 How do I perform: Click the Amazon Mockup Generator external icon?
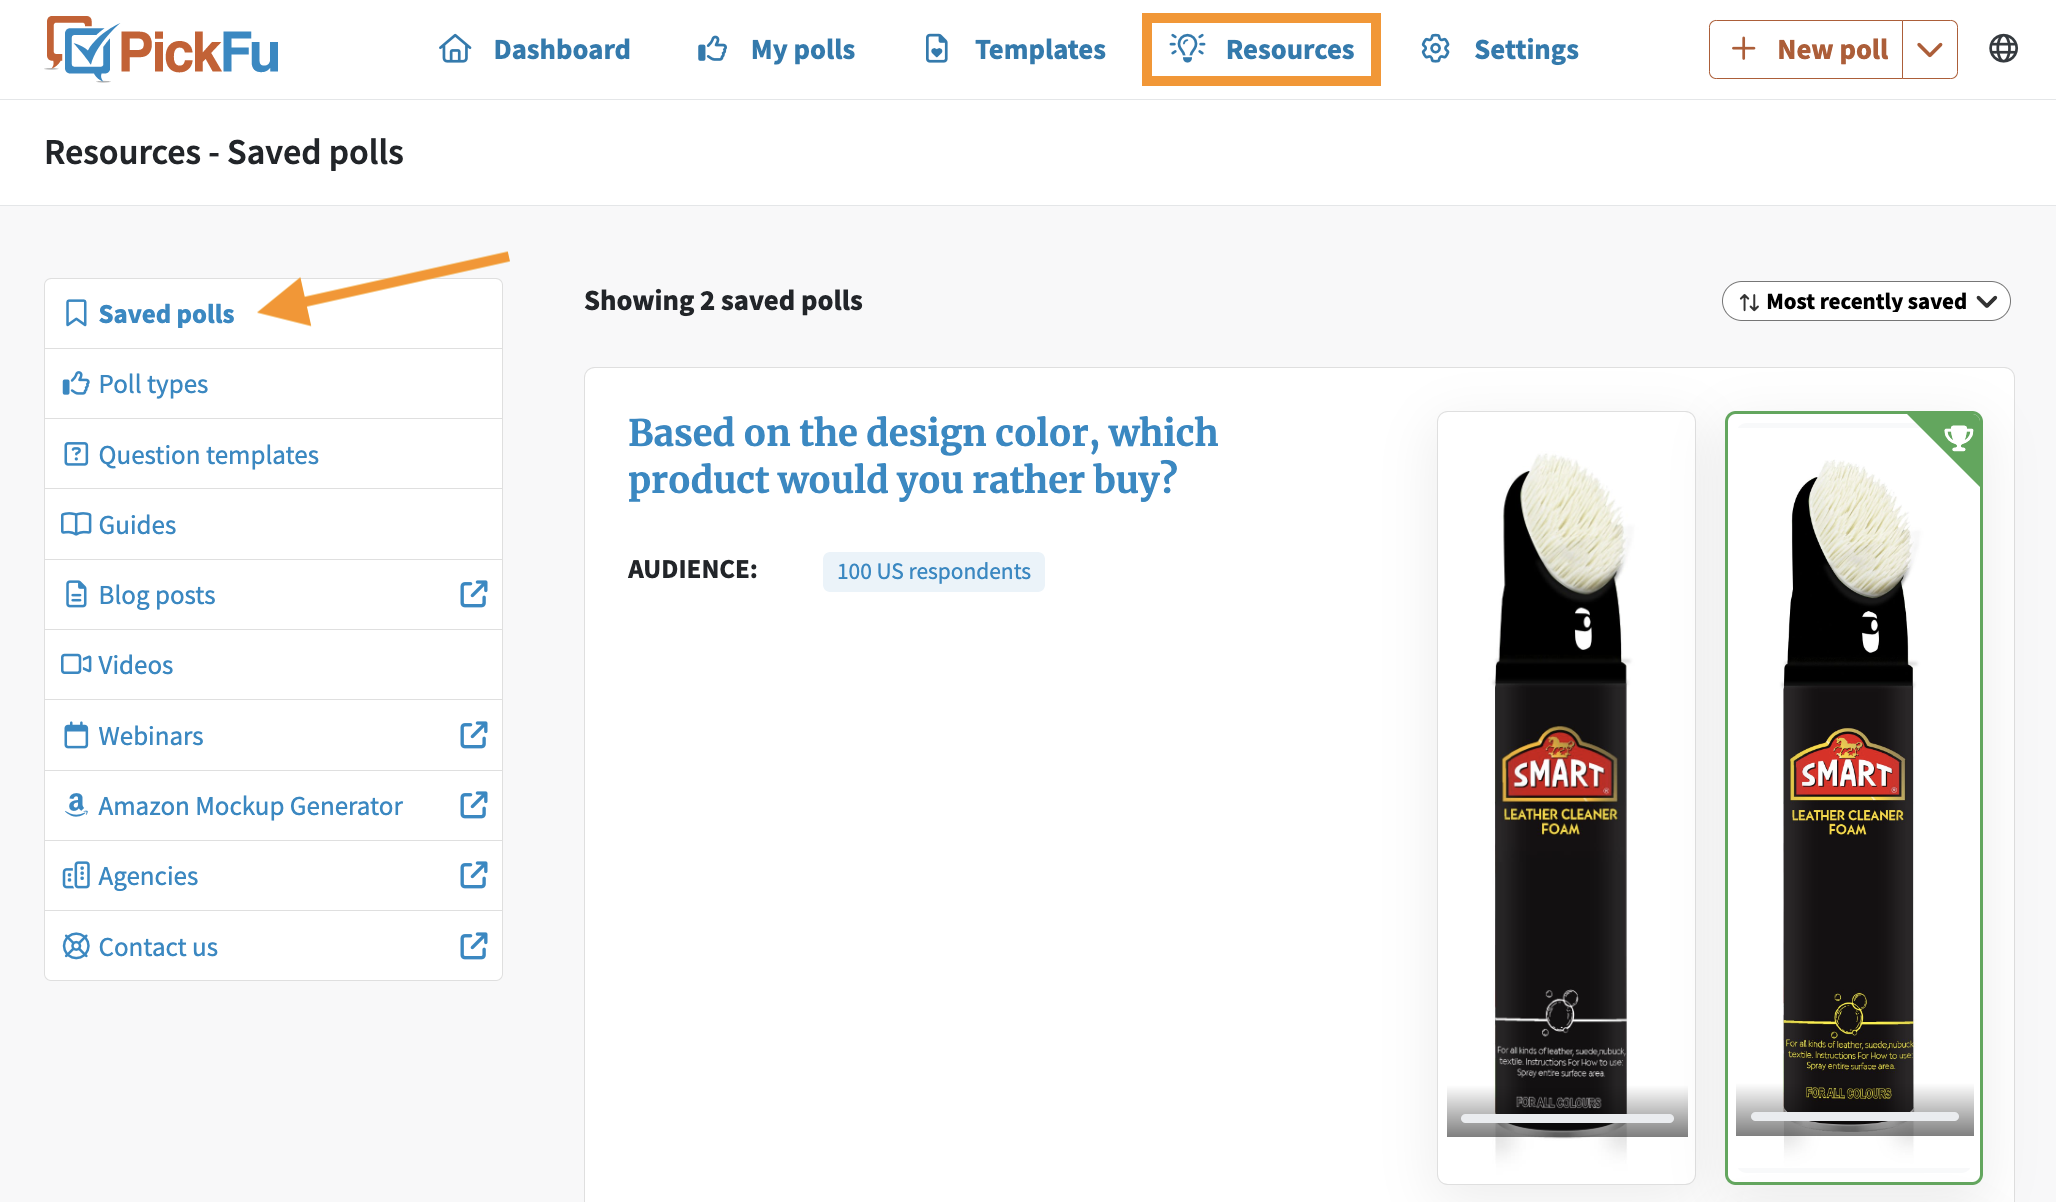tap(473, 805)
